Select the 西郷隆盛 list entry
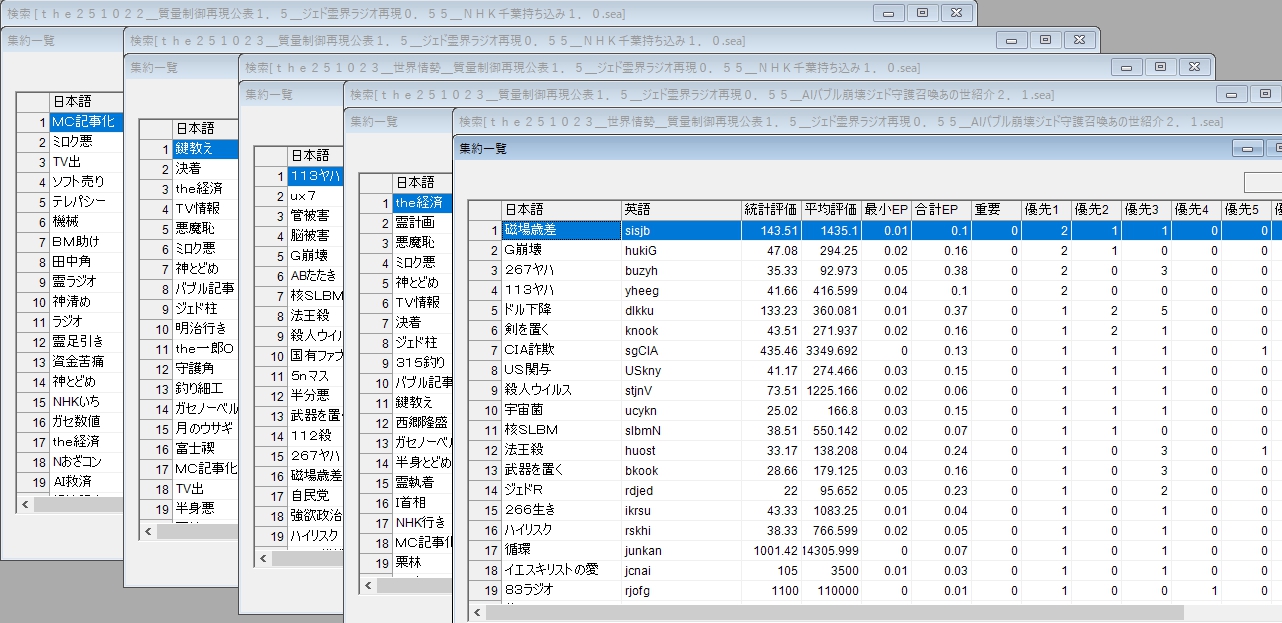Viewport: 1282px width, 623px height. (x=422, y=422)
